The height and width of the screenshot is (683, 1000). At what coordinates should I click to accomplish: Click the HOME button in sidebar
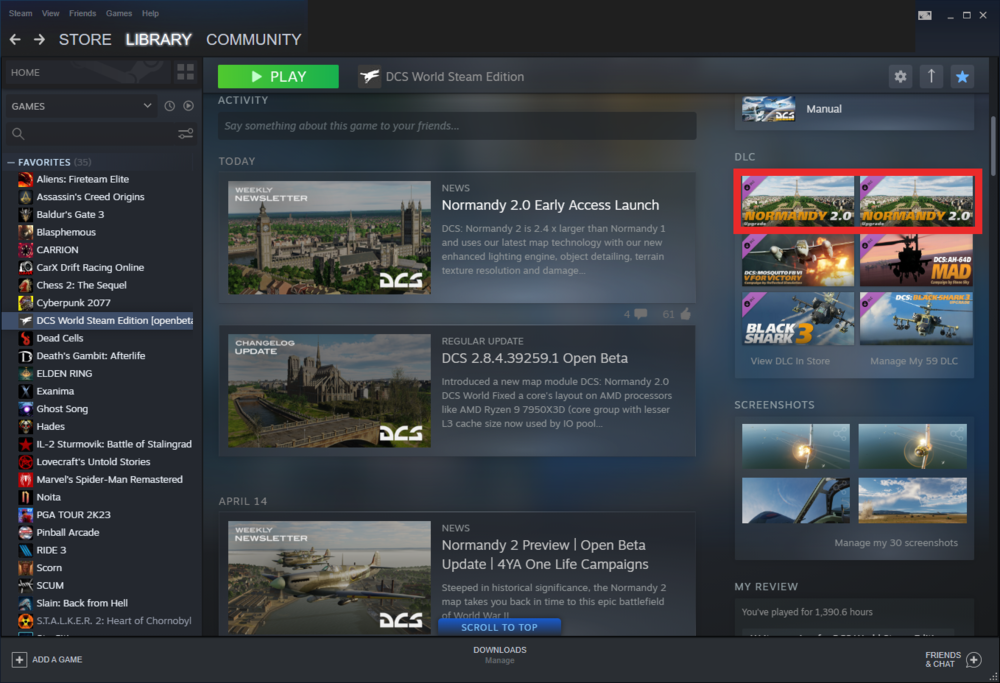[x=87, y=72]
